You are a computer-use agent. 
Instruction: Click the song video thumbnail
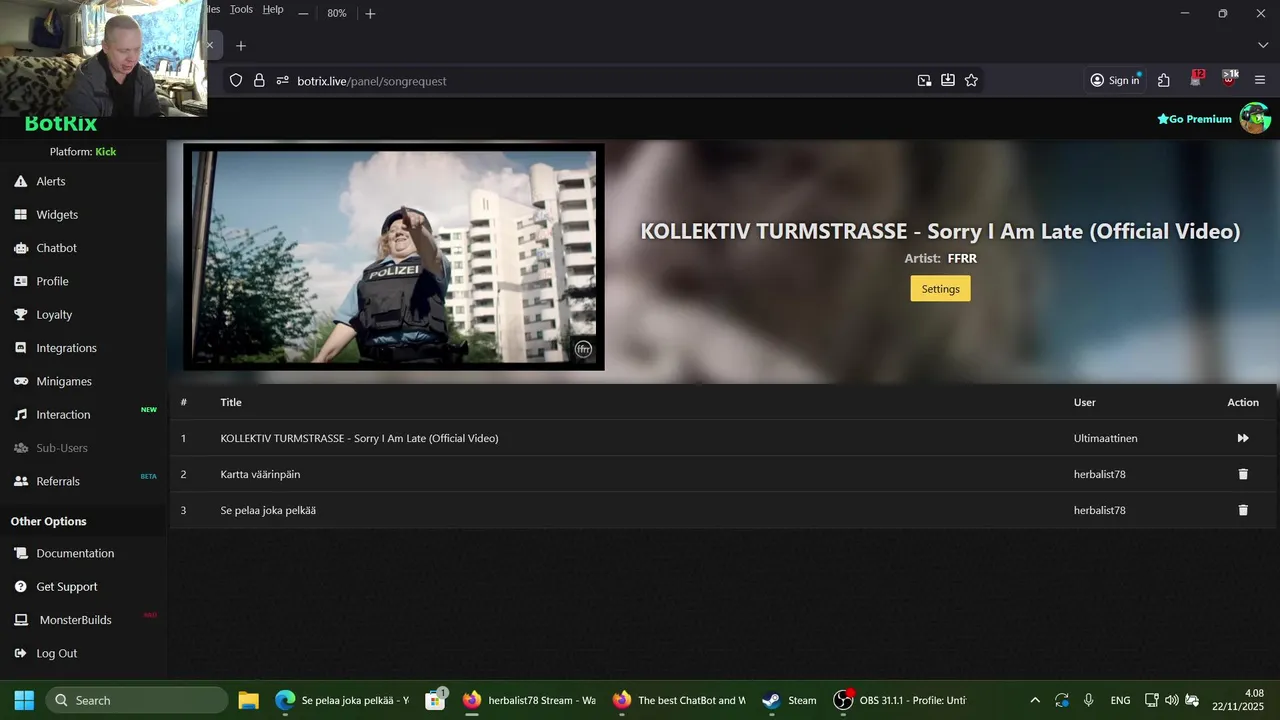(x=394, y=257)
